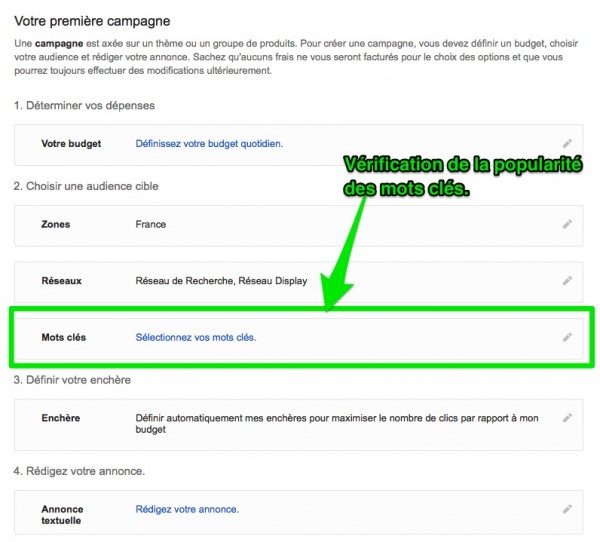Follow the 'Sélectionnez vos mots clés' link
Viewport: 600px width, 542px height.
click(196, 337)
